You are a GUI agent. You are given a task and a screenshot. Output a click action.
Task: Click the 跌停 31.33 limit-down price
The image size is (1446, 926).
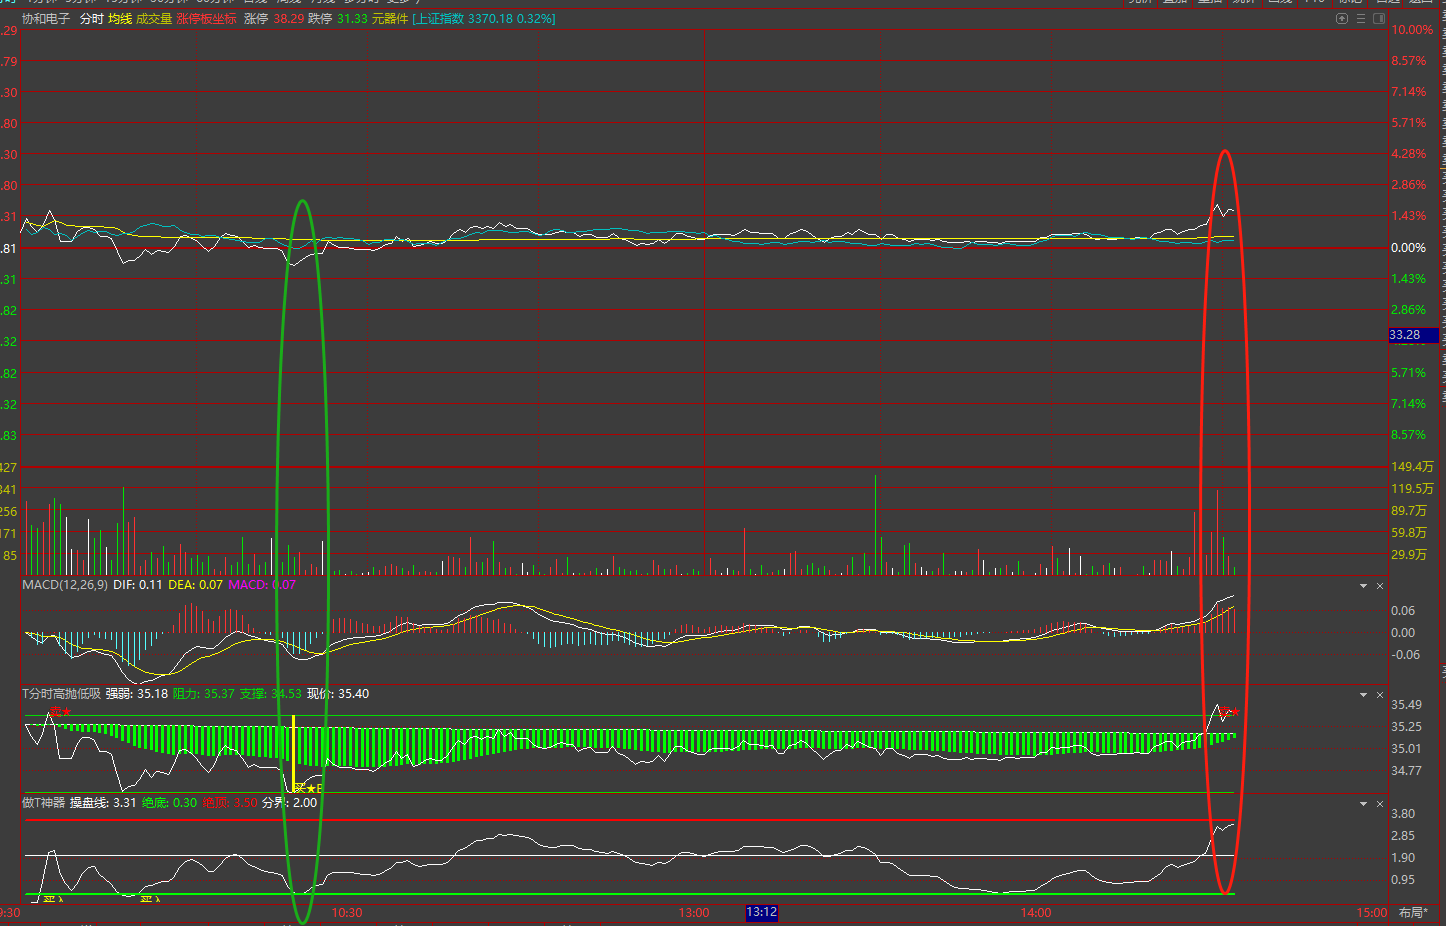(x=338, y=19)
